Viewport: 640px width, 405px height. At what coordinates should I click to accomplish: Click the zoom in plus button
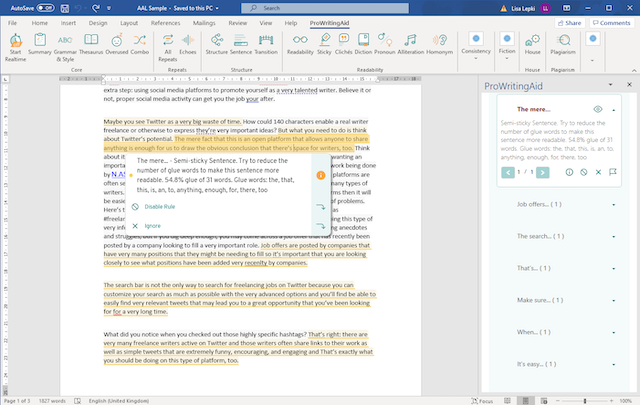tap(611, 401)
